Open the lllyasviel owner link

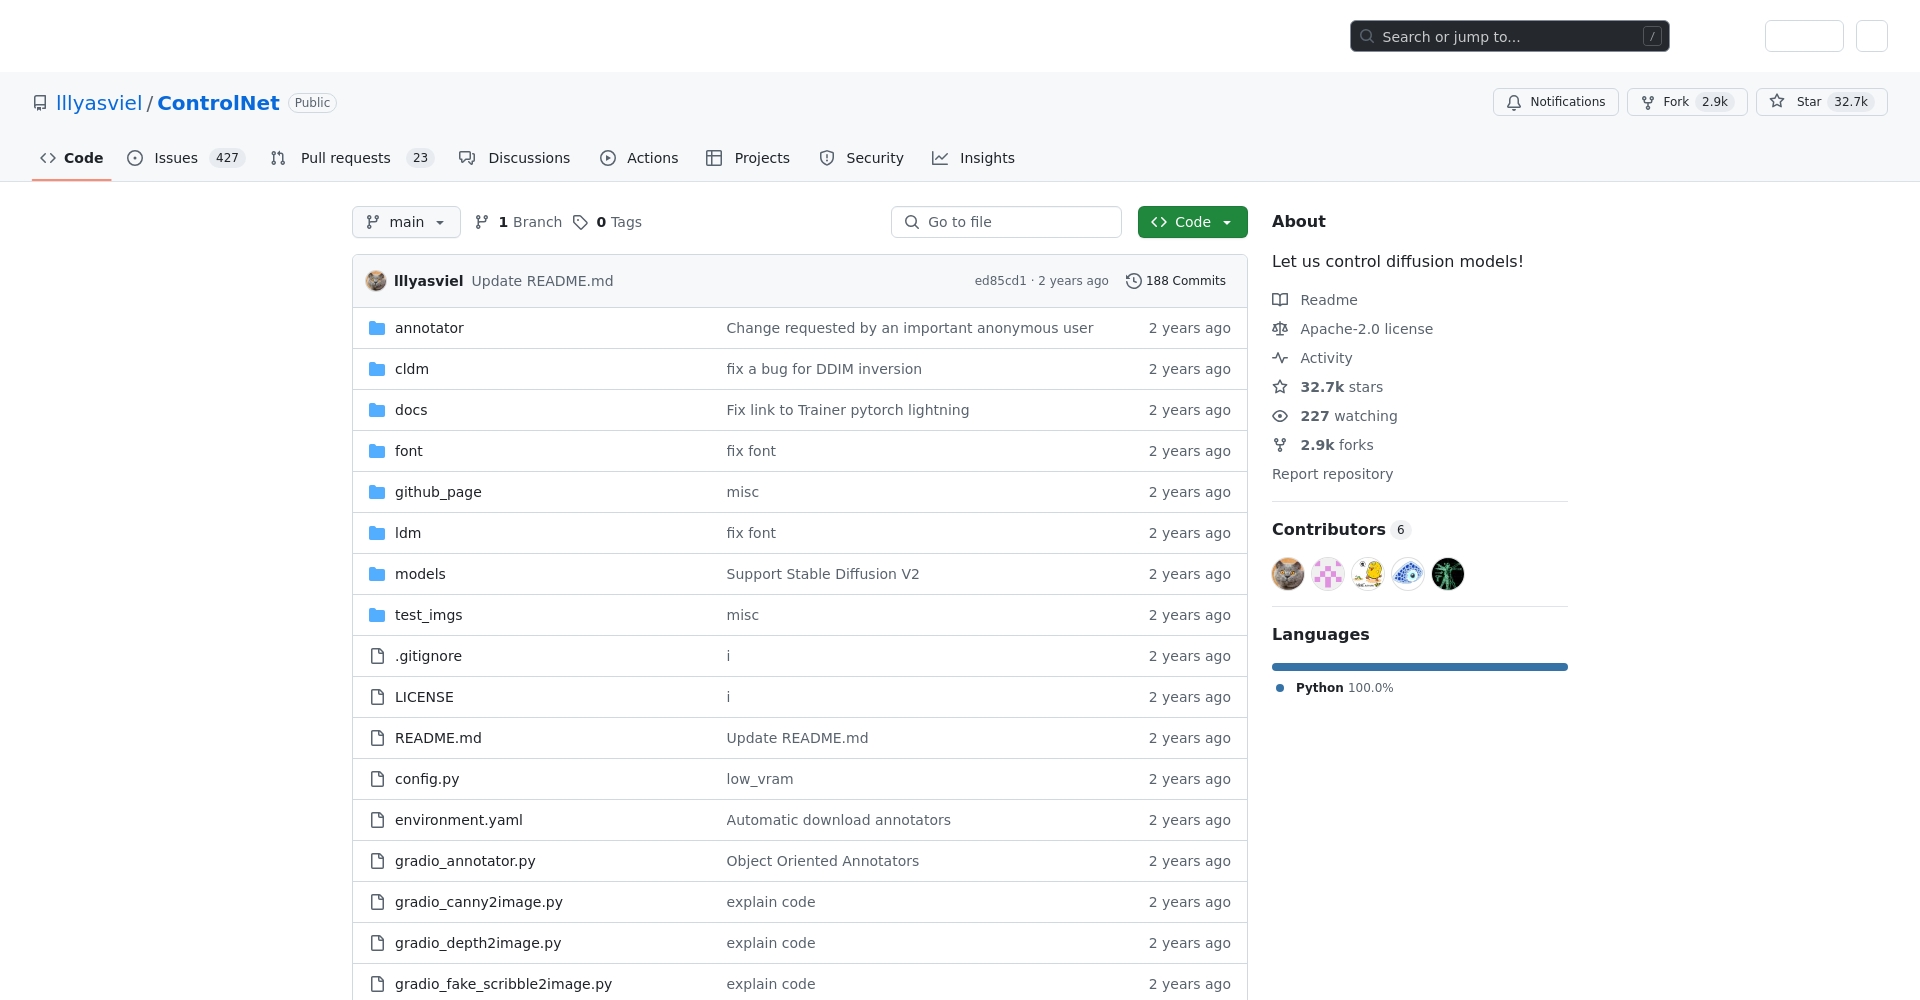click(99, 103)
